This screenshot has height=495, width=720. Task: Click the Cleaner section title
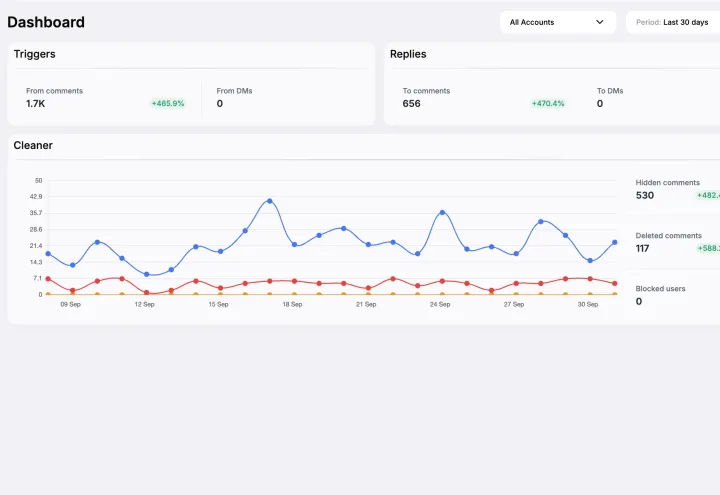pos(33,145)
